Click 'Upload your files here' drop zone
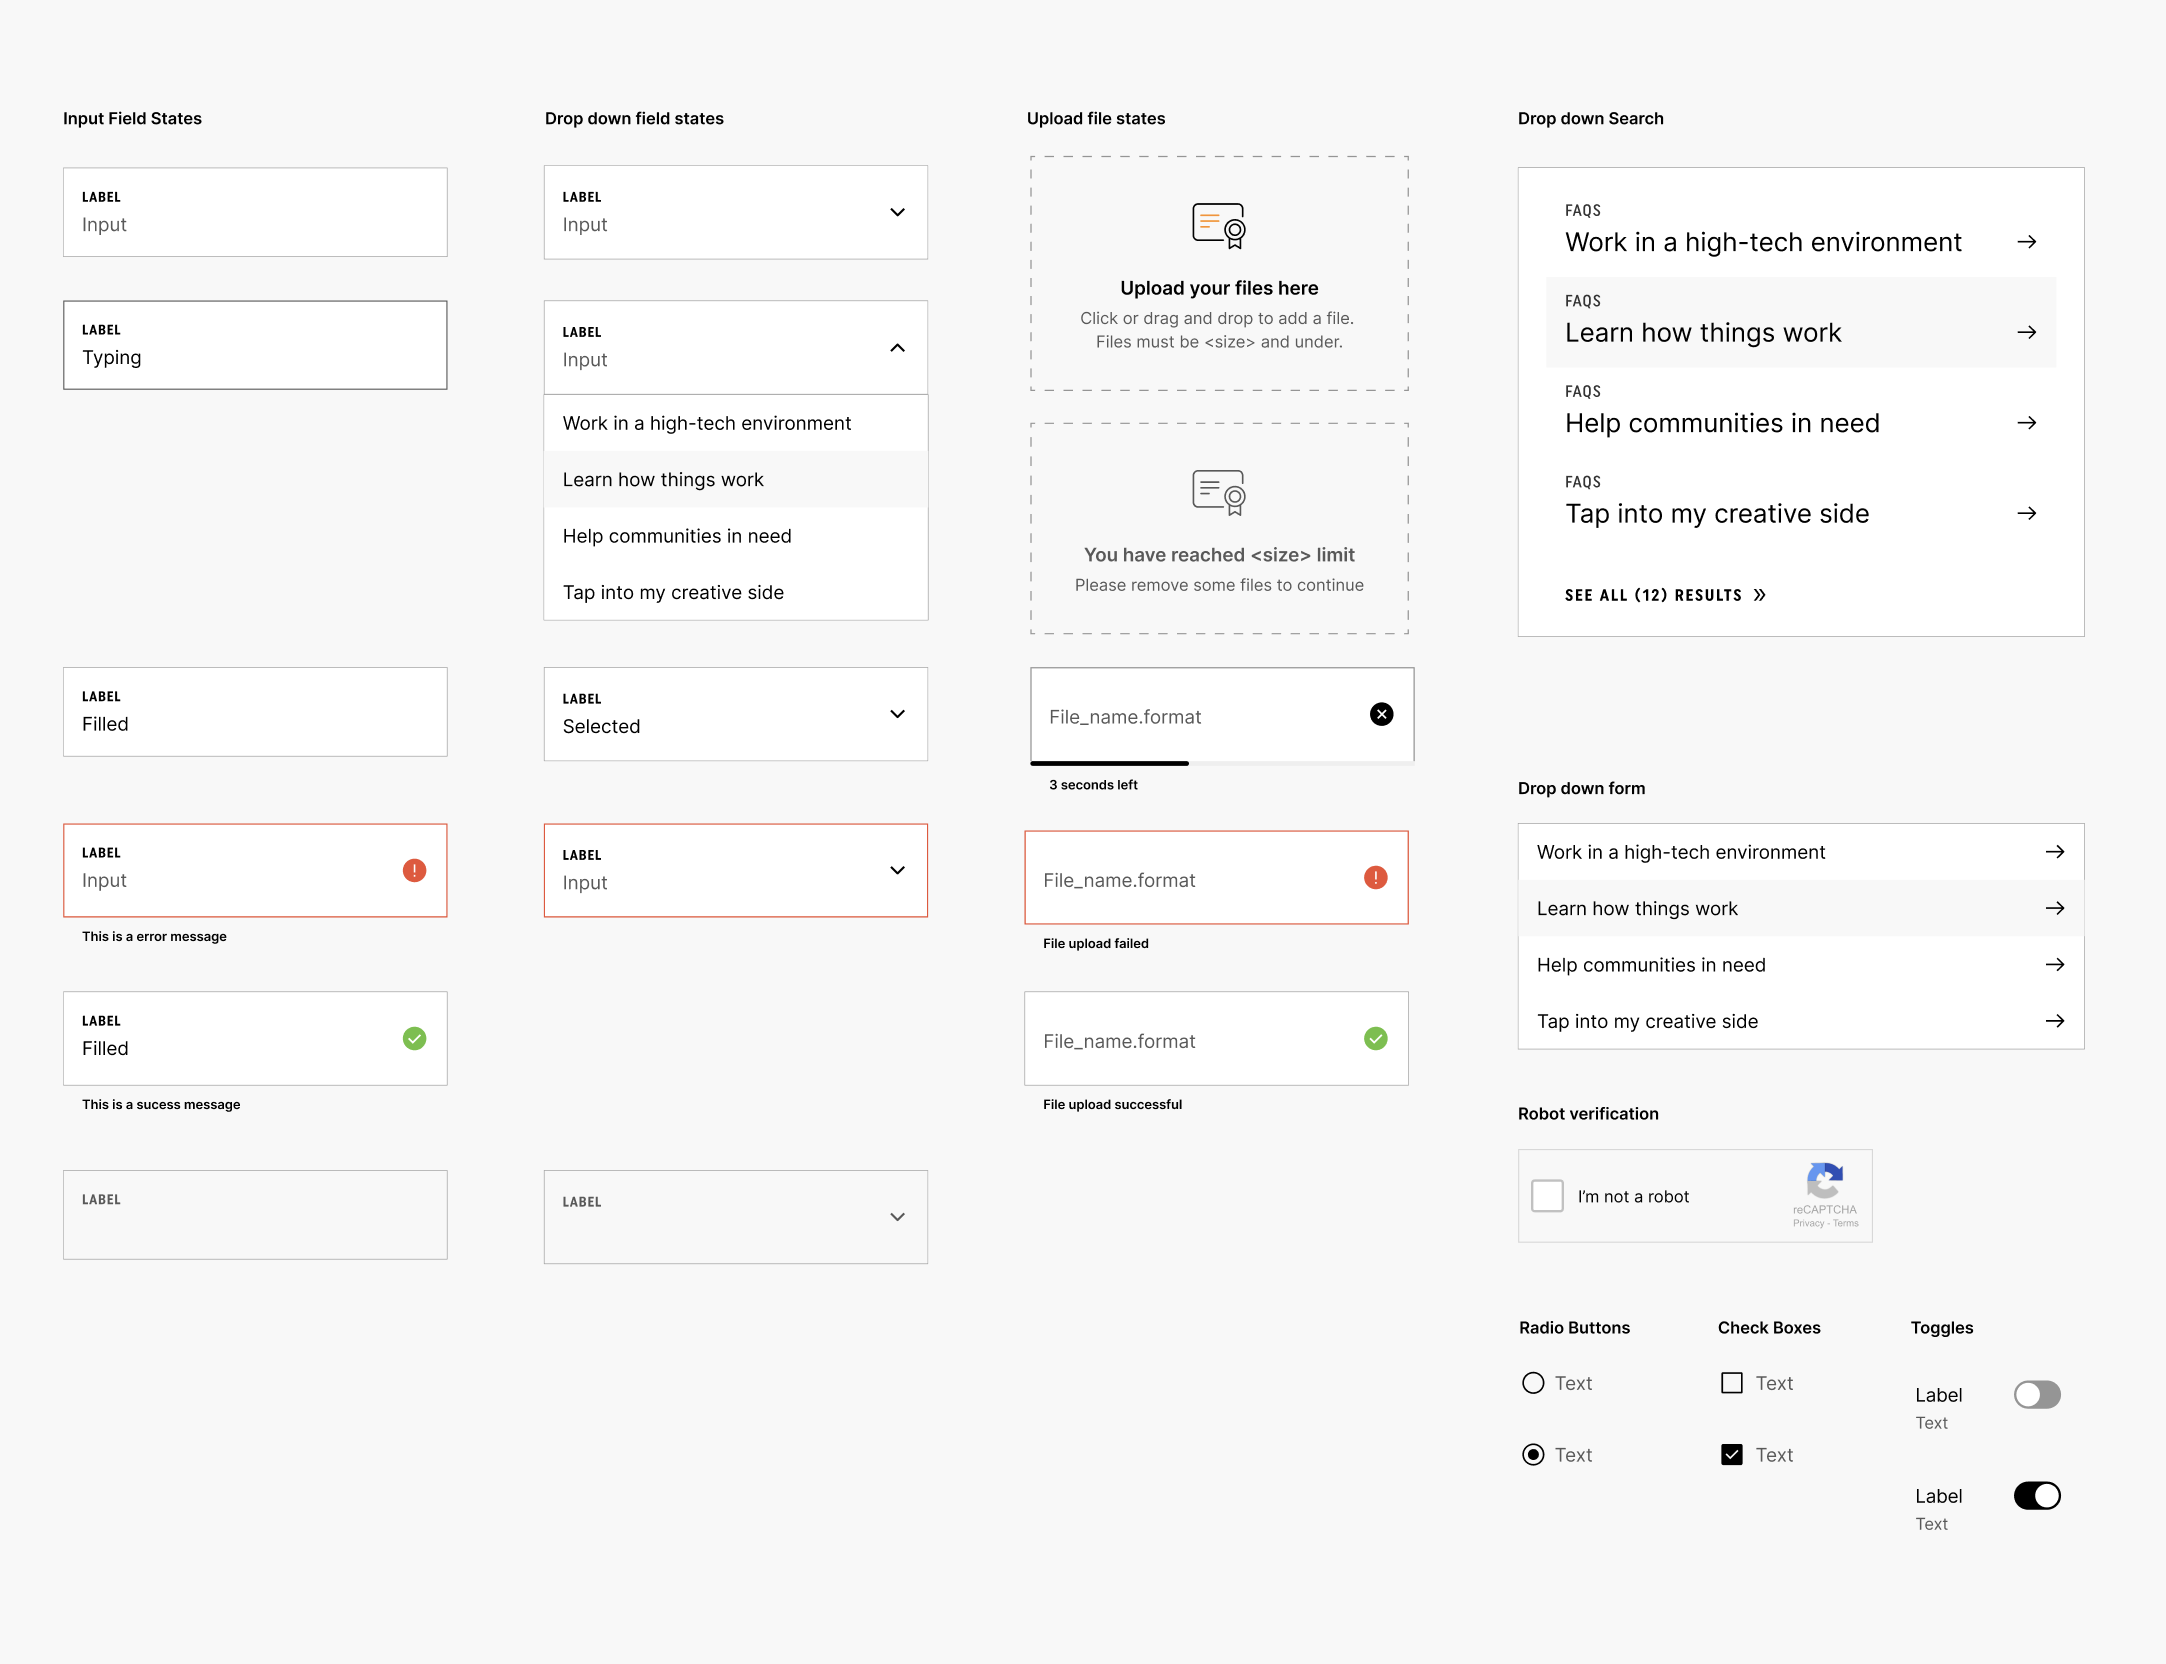Screen dimensions: 2166x1664 pos(1218,288)
